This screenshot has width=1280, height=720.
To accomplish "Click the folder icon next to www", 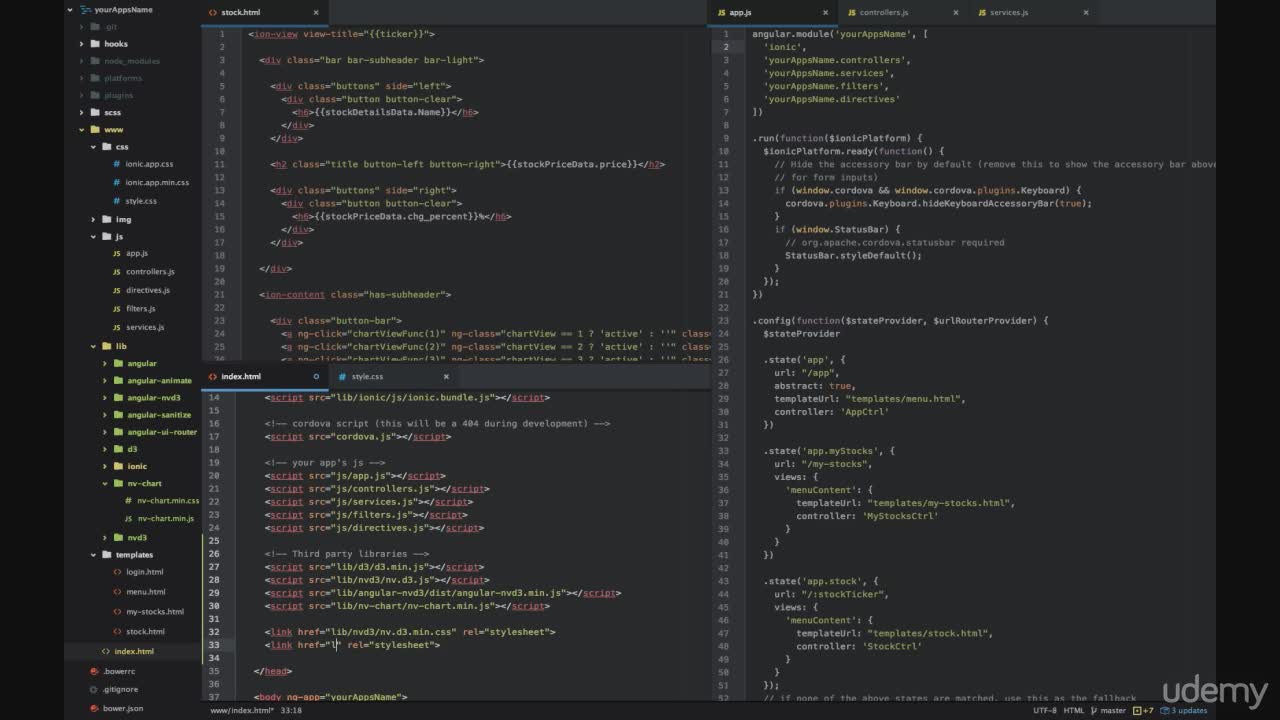I will click(94, 129).
